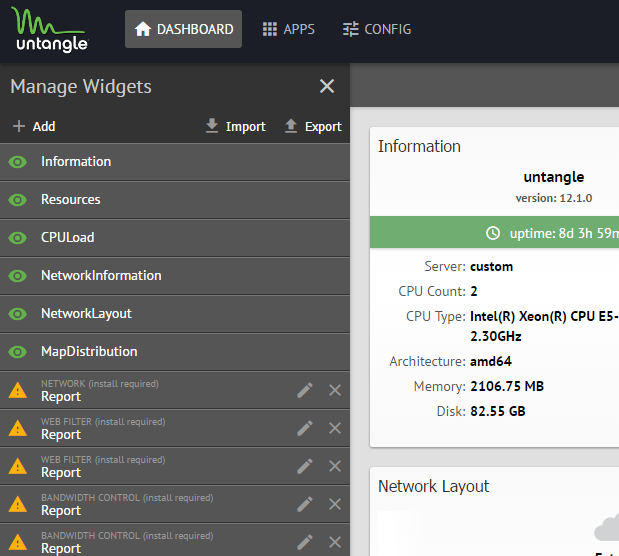Screen dimensions: 619x556
Task: Click the Manage Widgets heading
Action: (x=81, y=87)
